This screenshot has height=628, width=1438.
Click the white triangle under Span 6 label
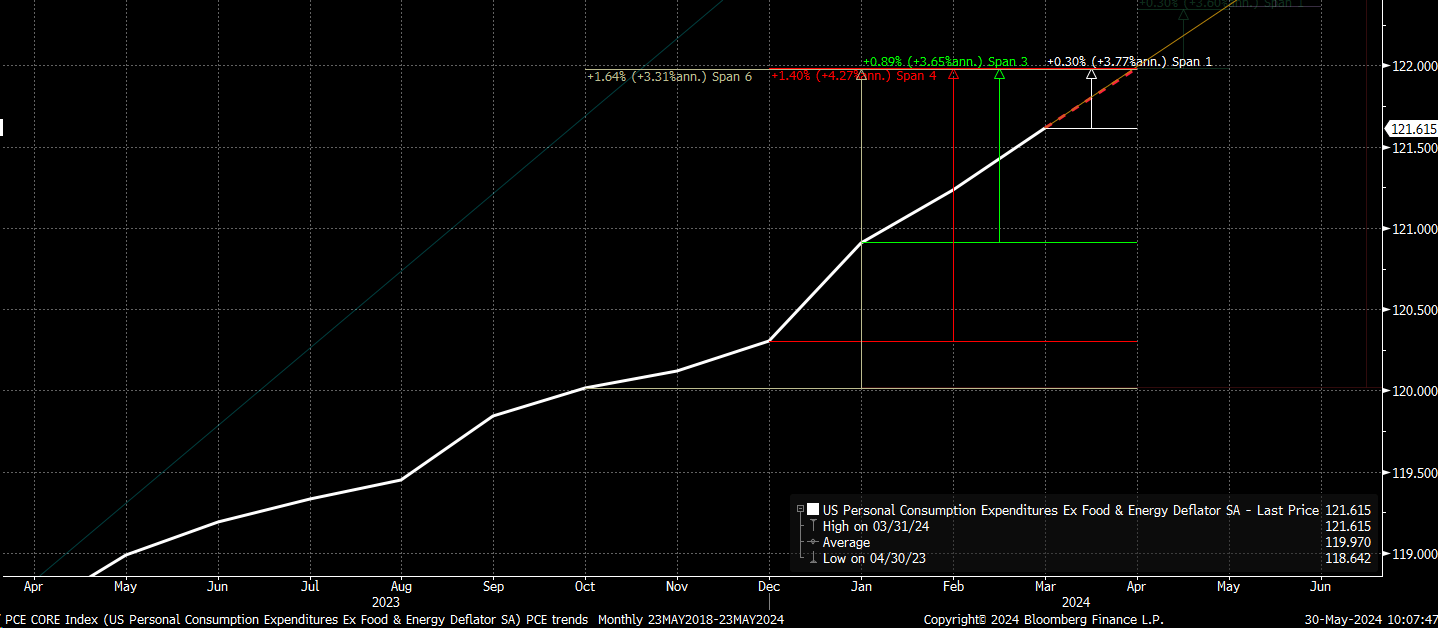pyautogui.click(x=860, y=76)
